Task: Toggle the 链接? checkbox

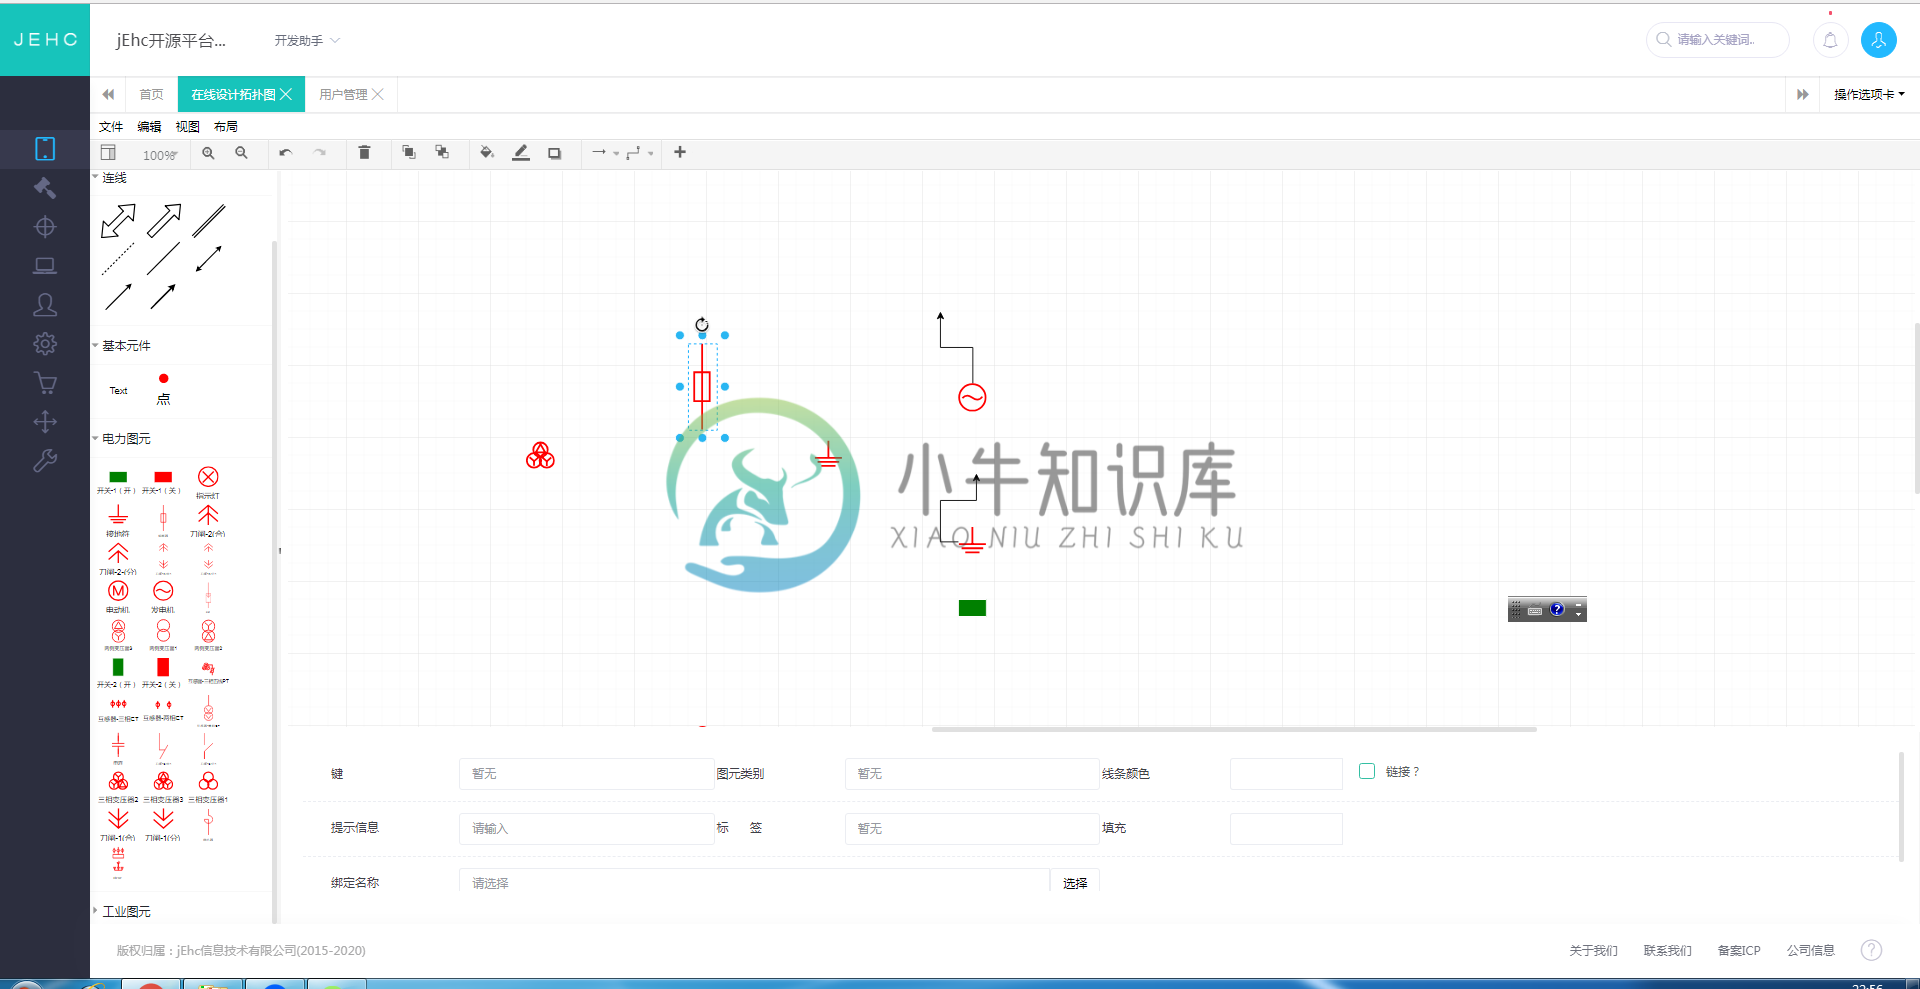Action: [x=1367, y=771]
